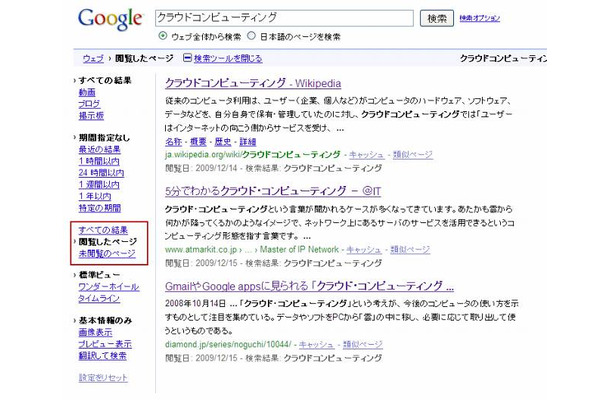Image resolution: width=610 pixels, height=400 pixels.
Task: Click 基本情報のみ sidebar heading
Action: [105, 321]
